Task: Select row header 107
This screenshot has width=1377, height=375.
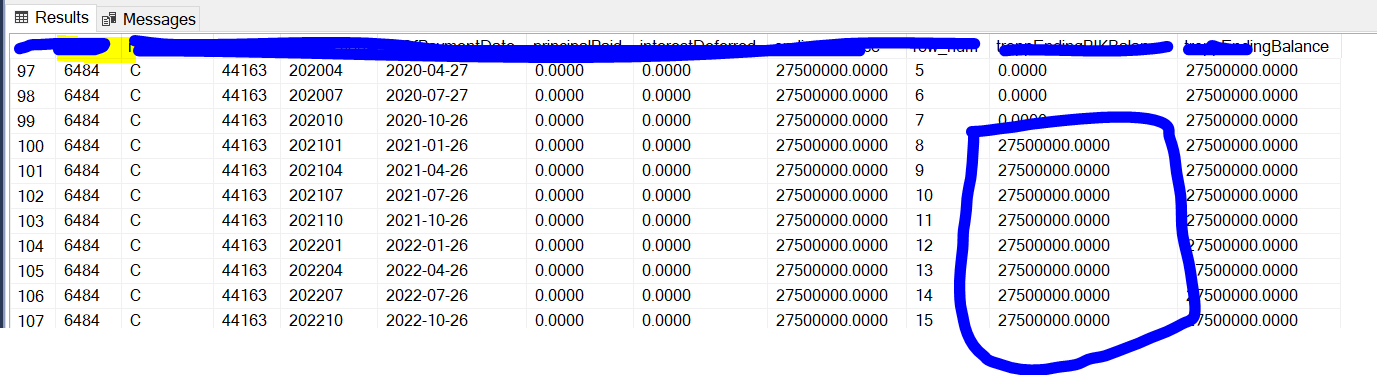Action: [31, 320]
